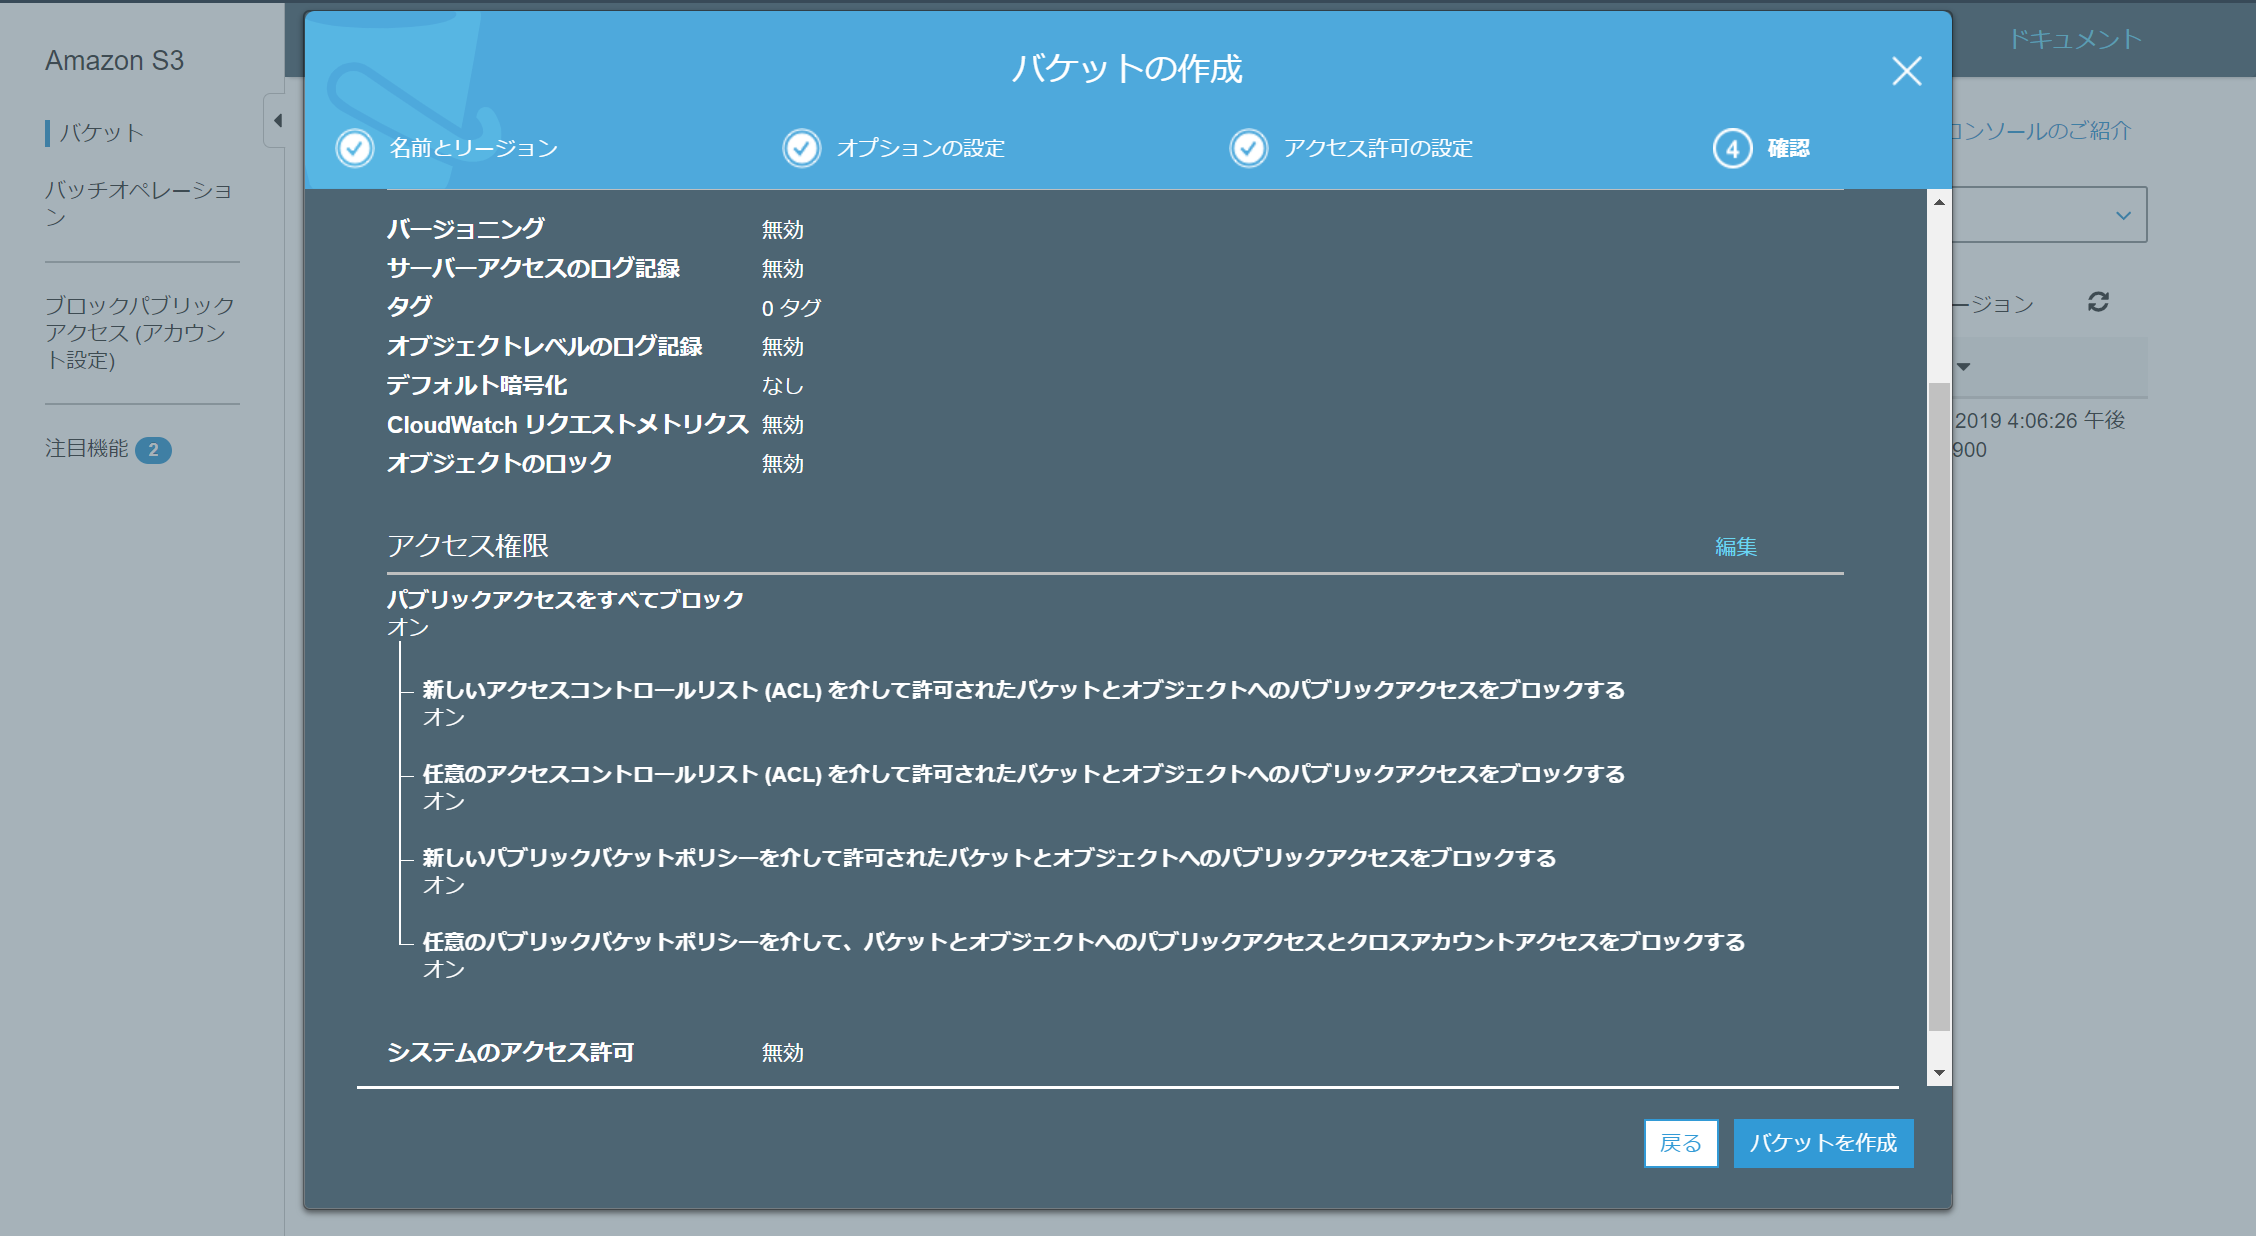Click the アクセス許可の設定 step checkmark icon
Screen dimensions: 2256x1236
tap(1248, 148)
